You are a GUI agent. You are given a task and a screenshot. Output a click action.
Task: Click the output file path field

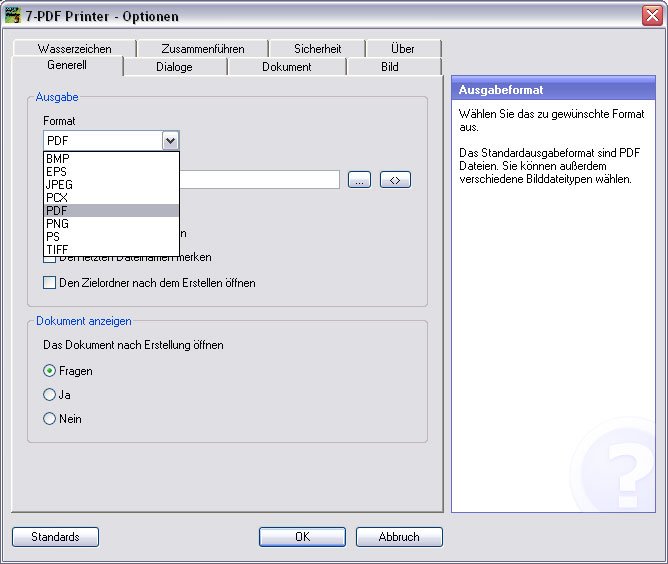click(259, 180)
